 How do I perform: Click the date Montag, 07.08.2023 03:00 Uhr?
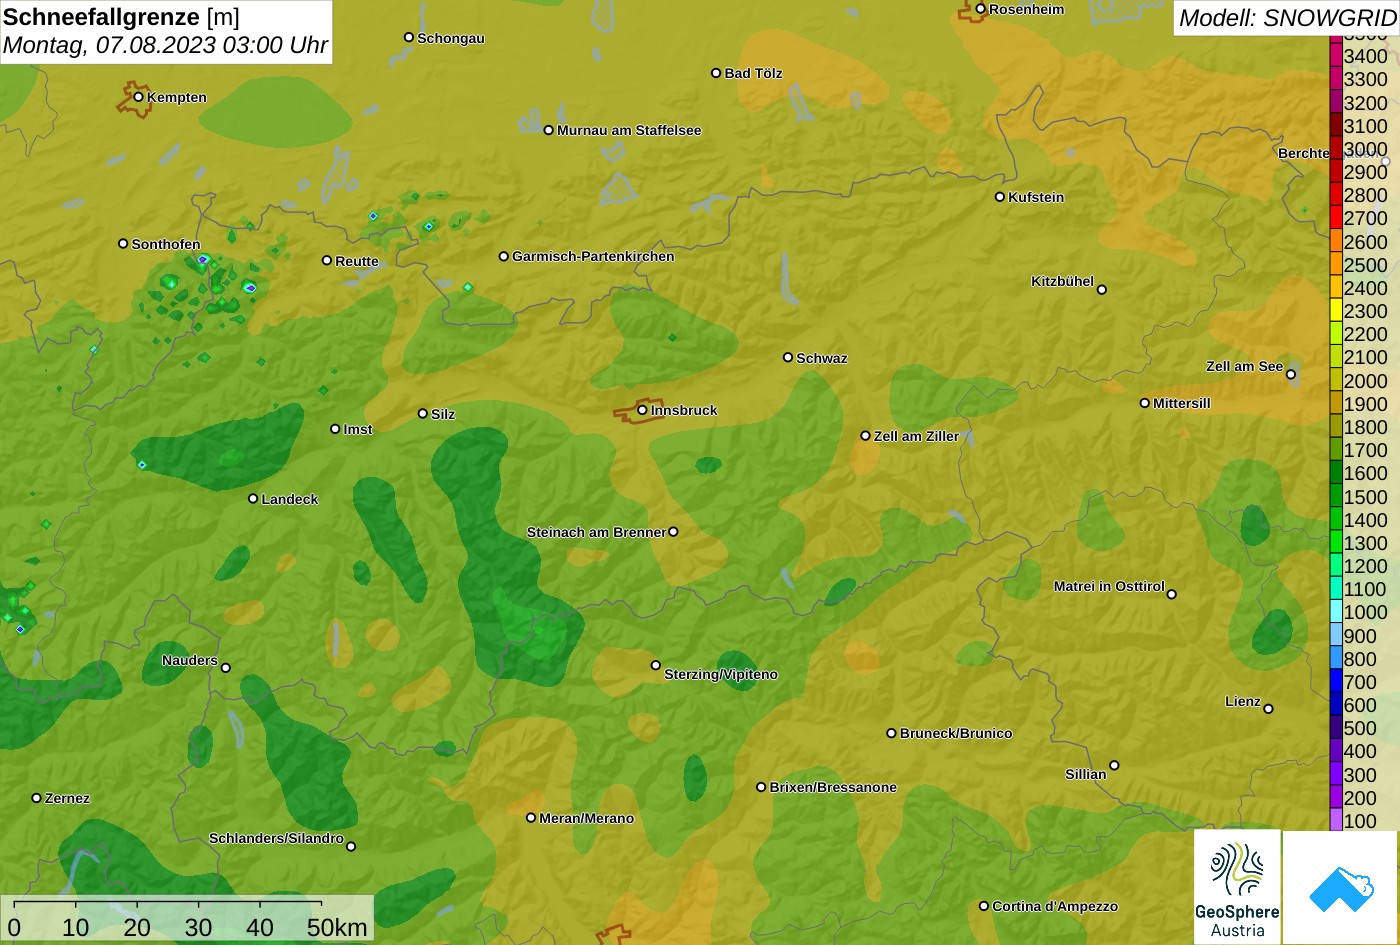[165, 45]
